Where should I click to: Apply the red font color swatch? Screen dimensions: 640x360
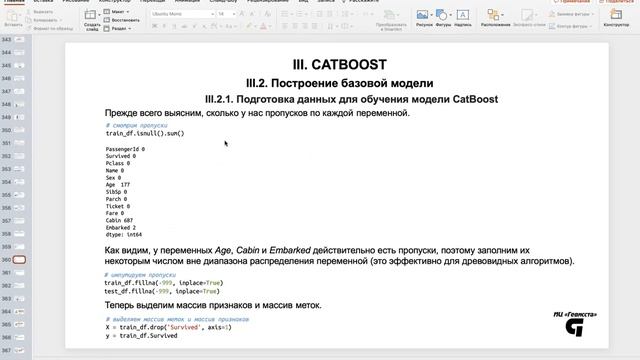point(264,27)
